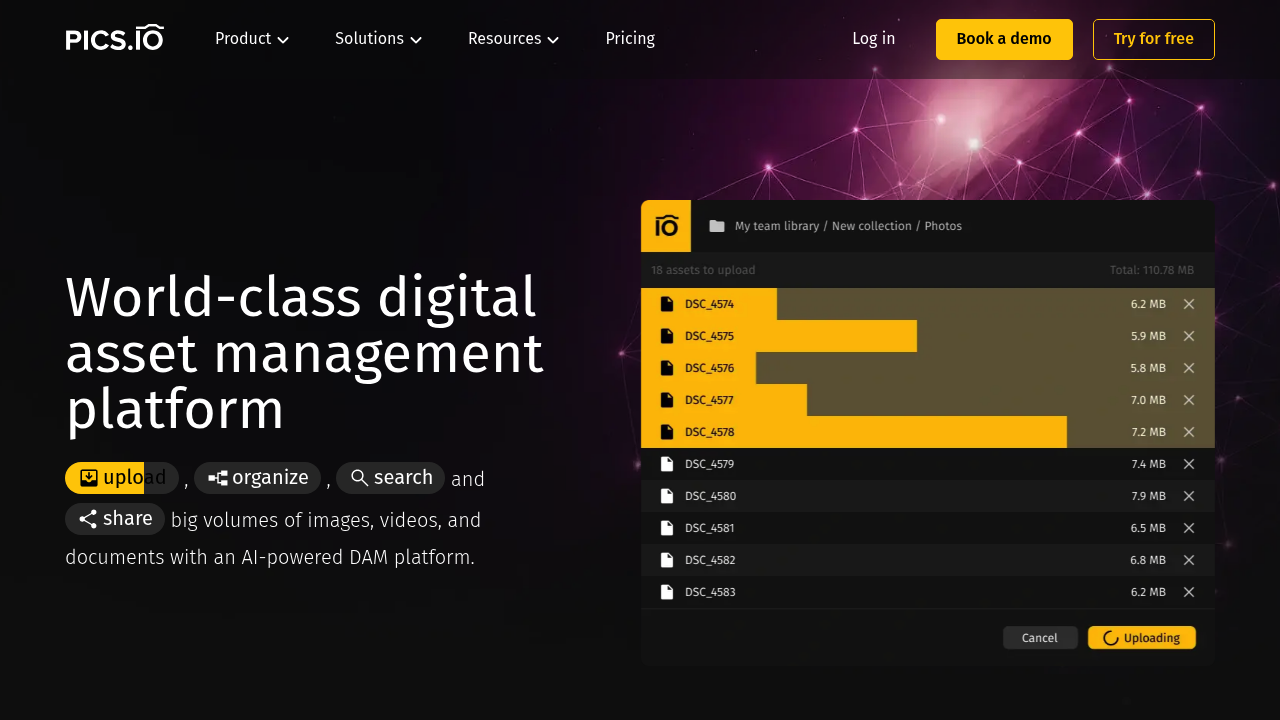Viewport: 1280px width, 720px height.
Task: Remove DSC_4578 using its X control
Action: [x=1189, y=432]
